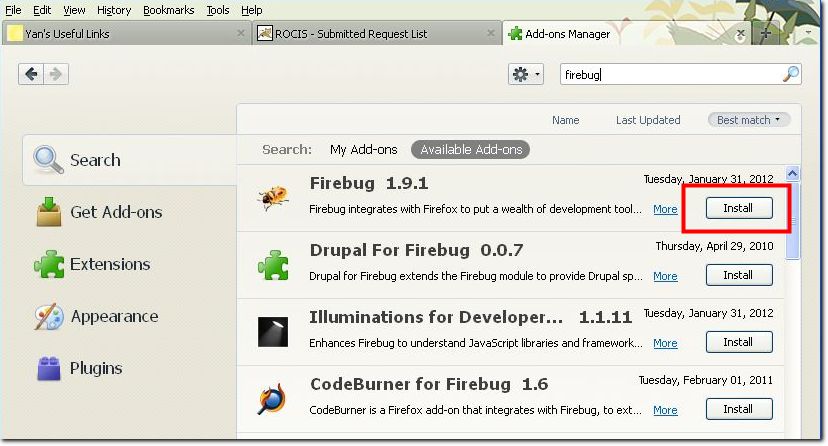Click the forward navigation arrow
The image size is (828, 446).
coord(56,74)
